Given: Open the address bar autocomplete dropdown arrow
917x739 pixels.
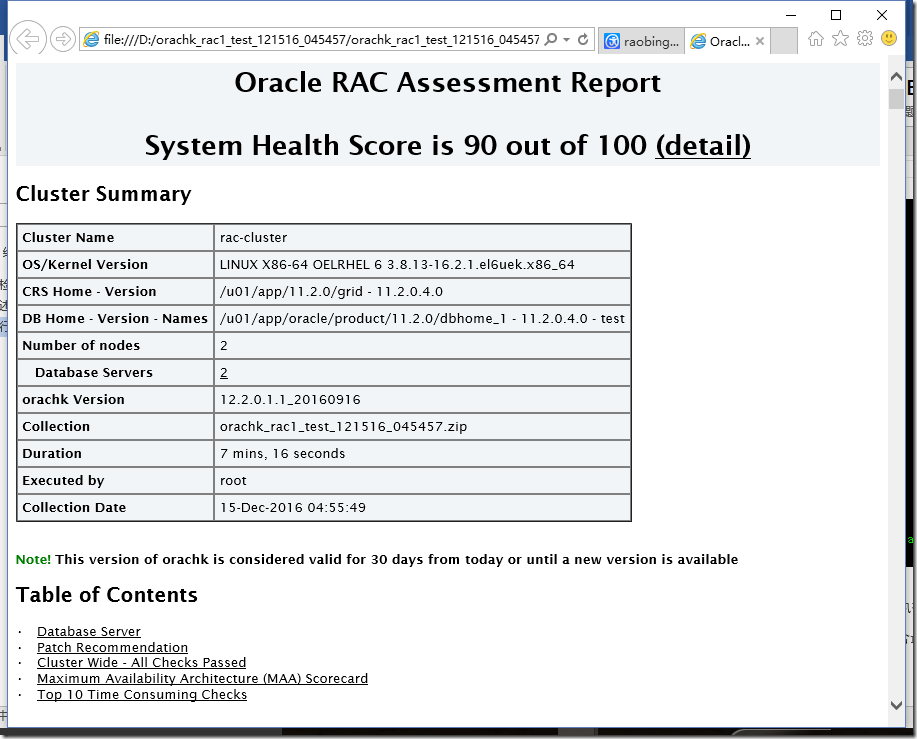Looking at the screenshot, I should coord(566,38).
